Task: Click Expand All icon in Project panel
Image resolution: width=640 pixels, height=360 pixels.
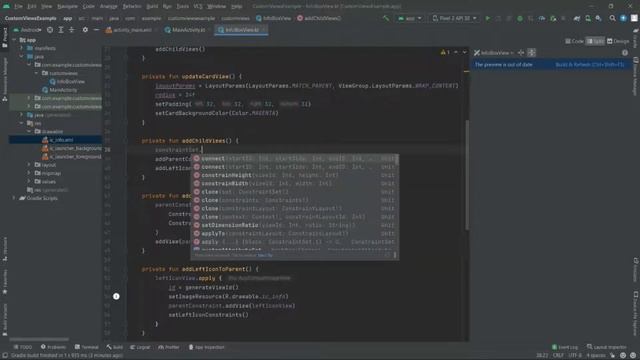Action: click(61, 30)
